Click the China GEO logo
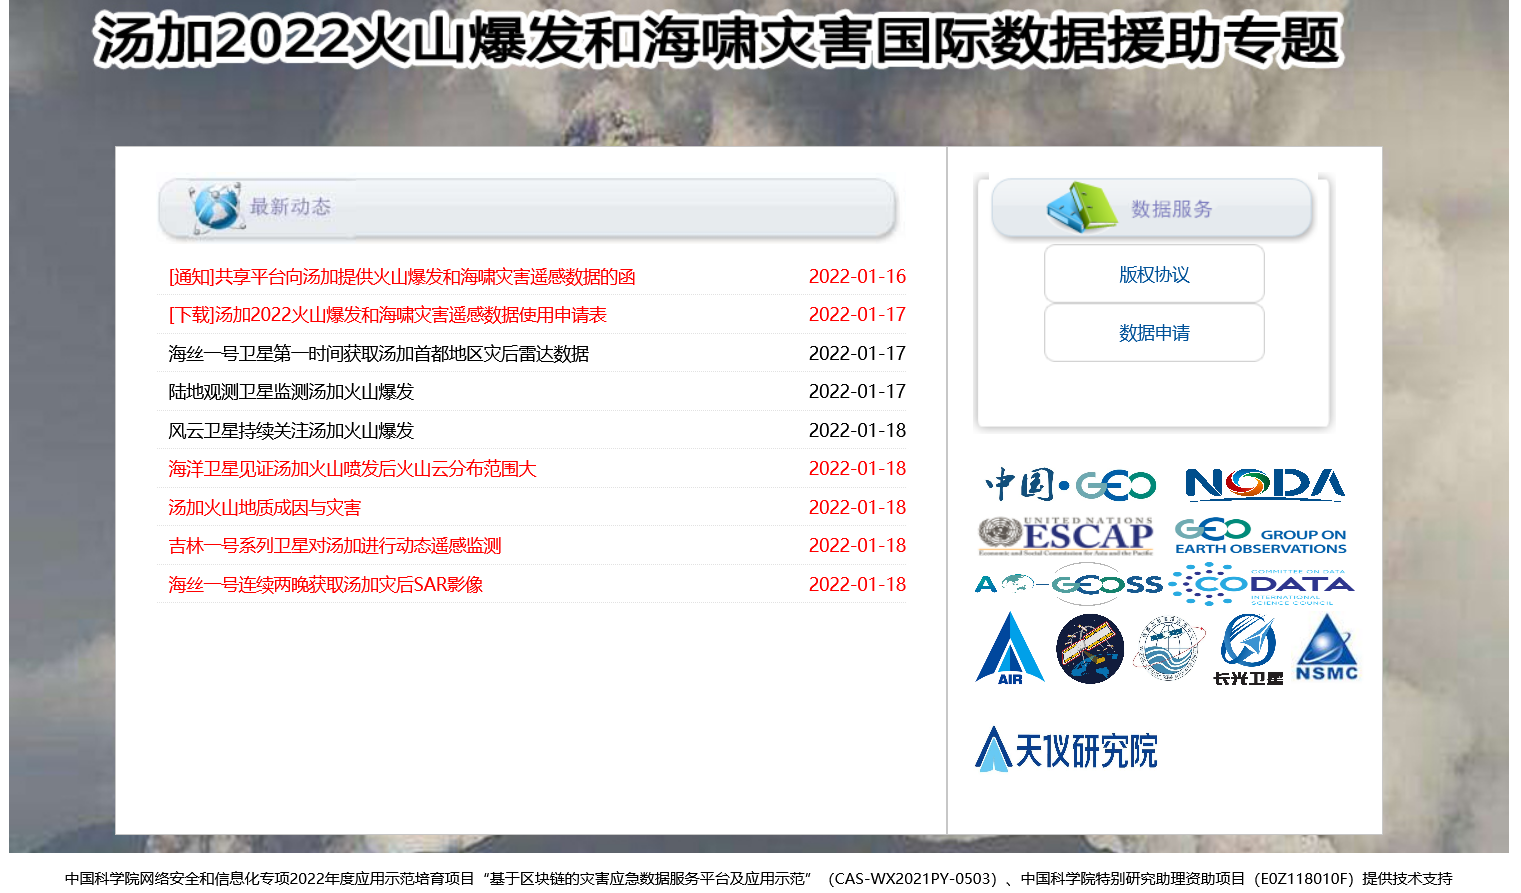Image resolution: width=1521 pixels, height=893 pixels. tap(1070, 485)
